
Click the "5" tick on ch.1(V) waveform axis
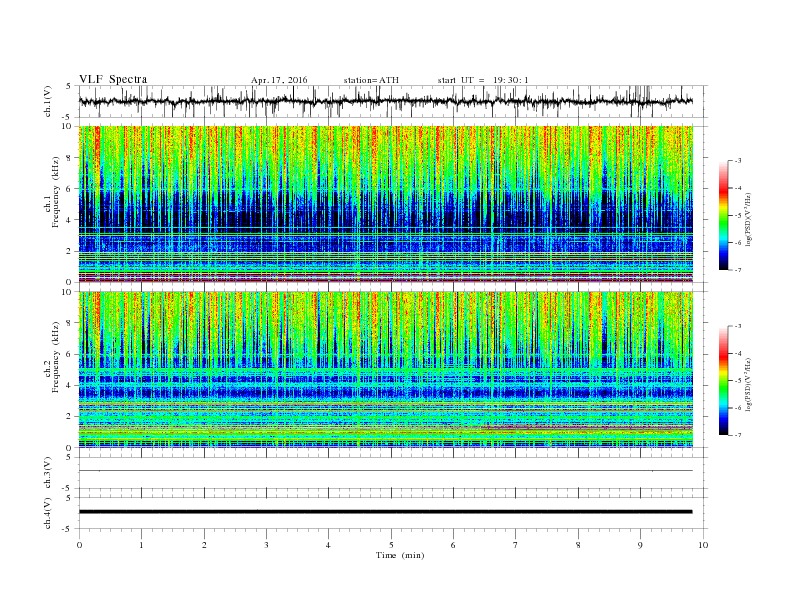69,86
